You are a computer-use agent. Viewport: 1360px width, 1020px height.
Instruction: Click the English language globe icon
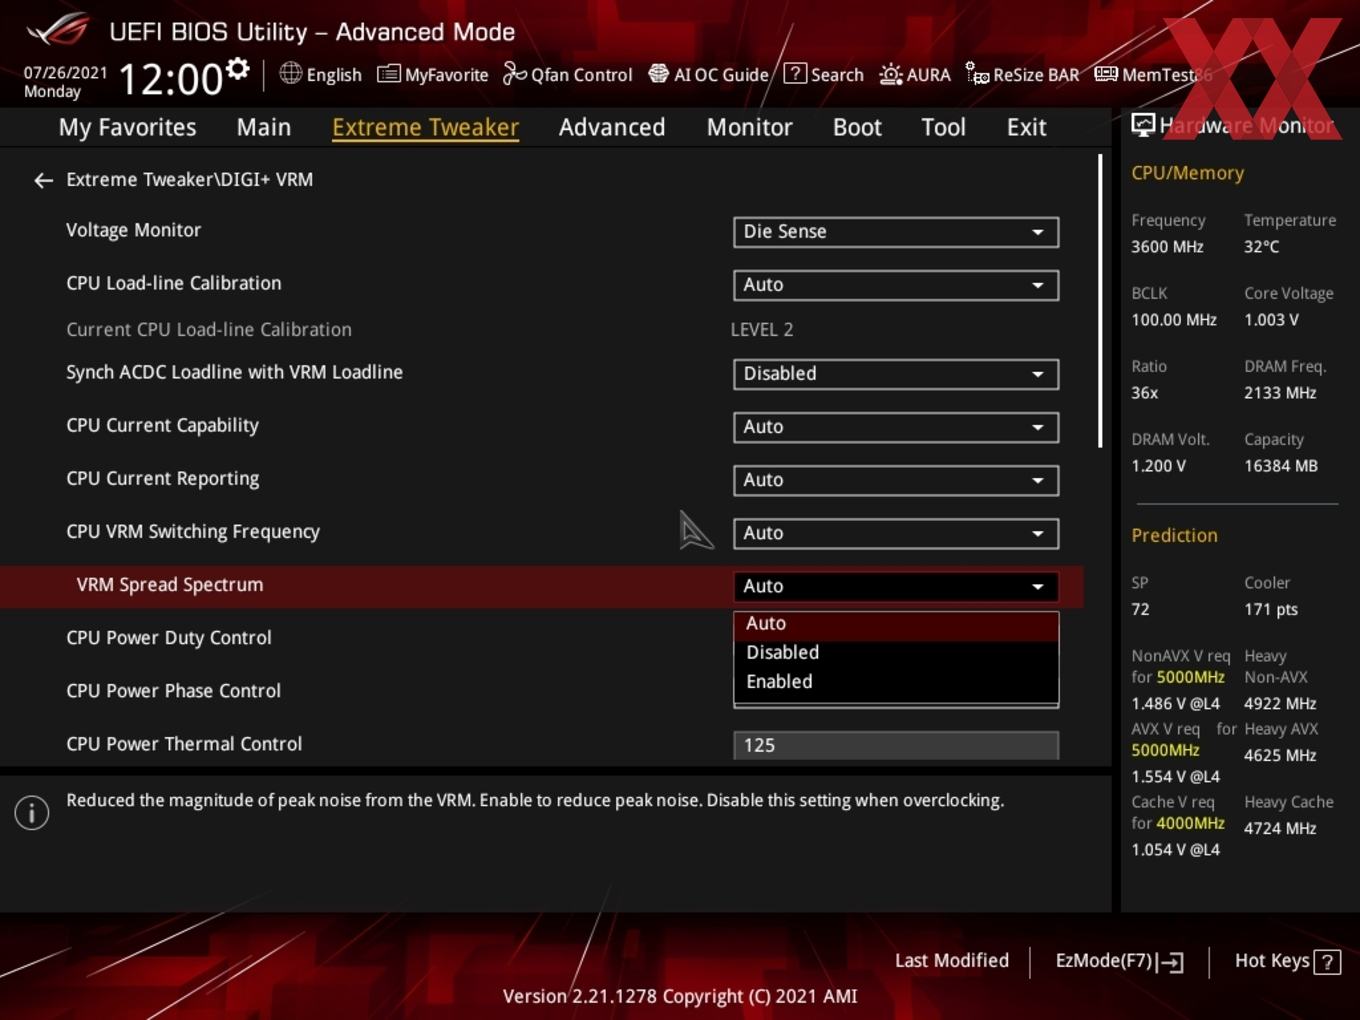(290, 73)
